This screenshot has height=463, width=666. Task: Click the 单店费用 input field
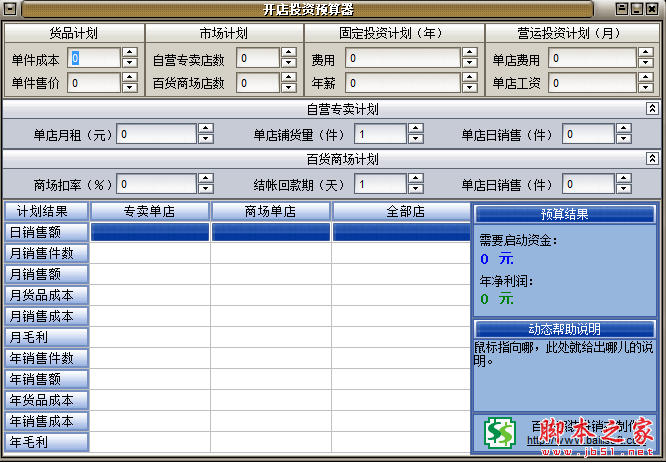(593, 58)
